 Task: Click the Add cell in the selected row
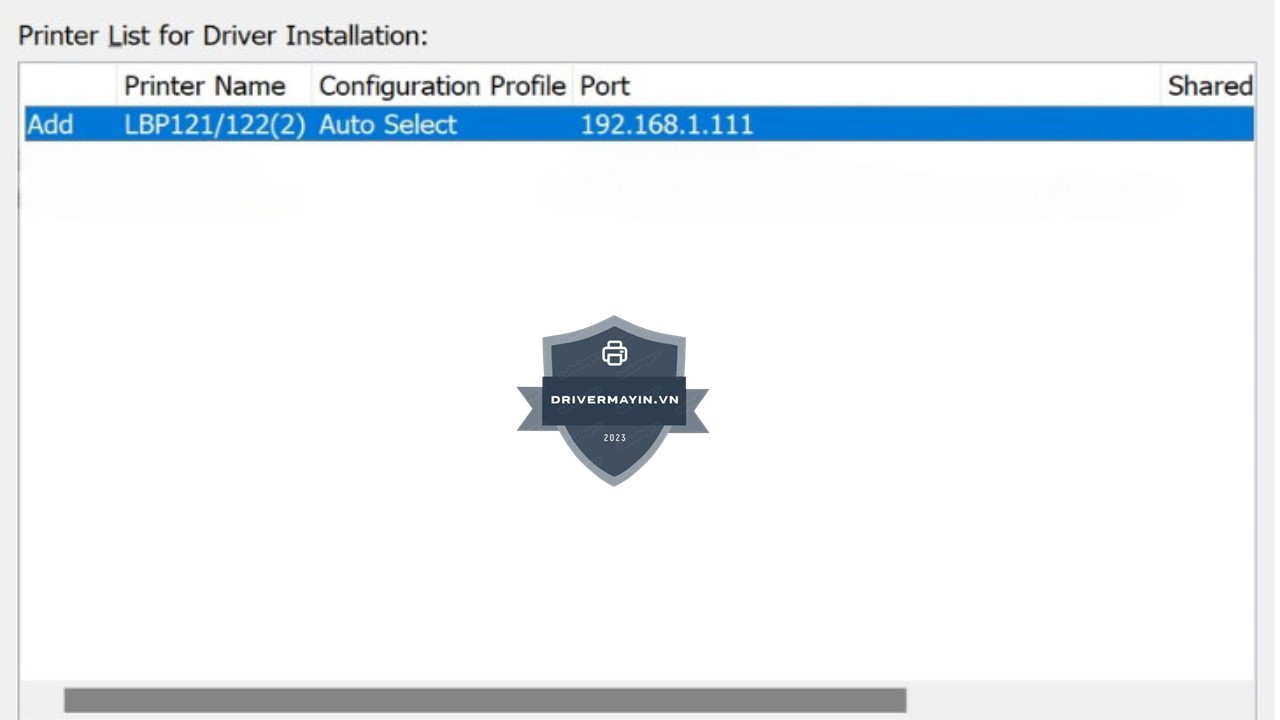click(50, 125)
